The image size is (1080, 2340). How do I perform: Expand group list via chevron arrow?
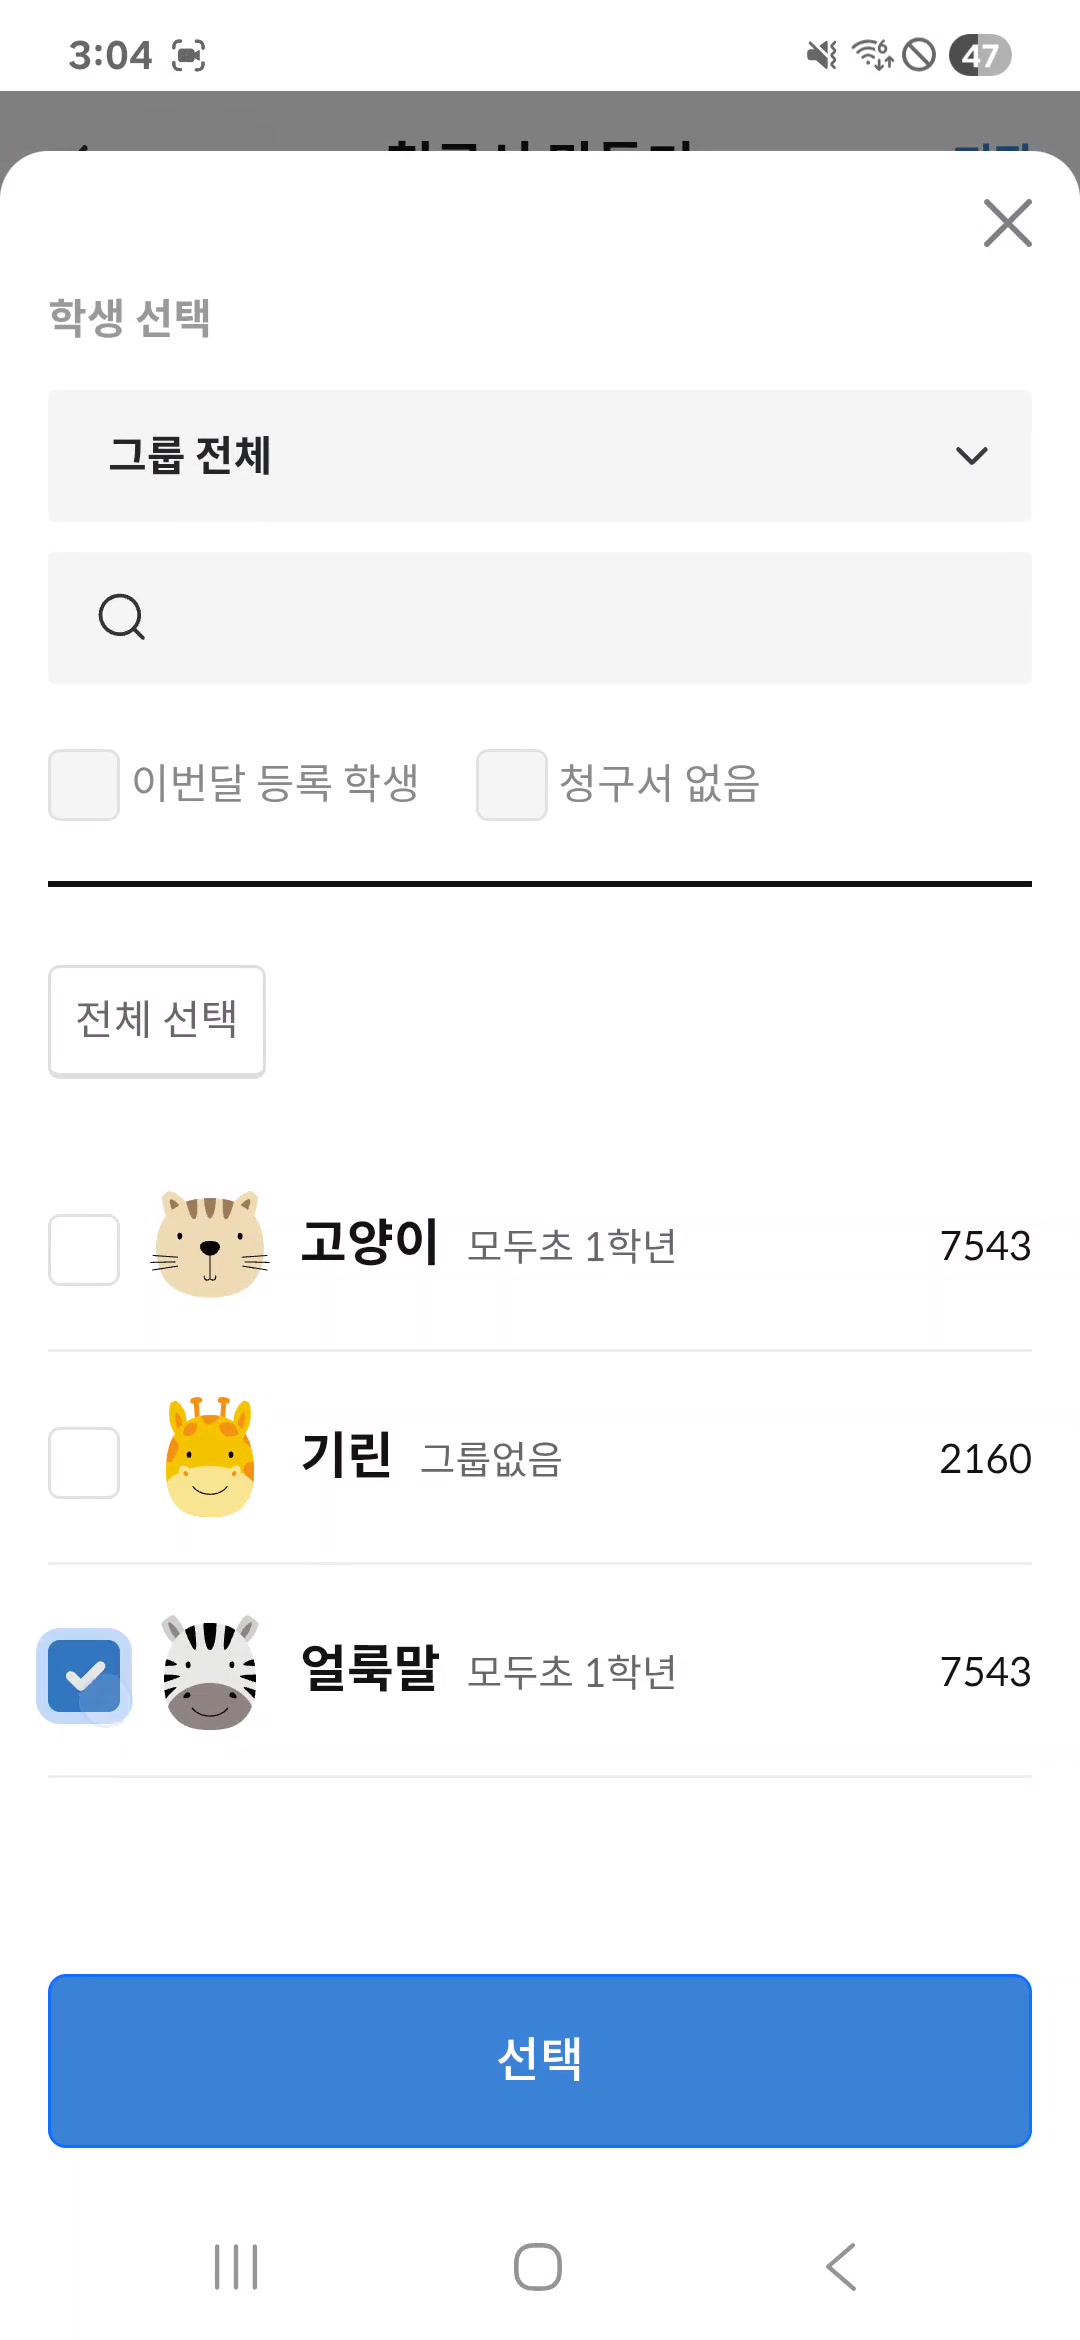tap(971, 456)
